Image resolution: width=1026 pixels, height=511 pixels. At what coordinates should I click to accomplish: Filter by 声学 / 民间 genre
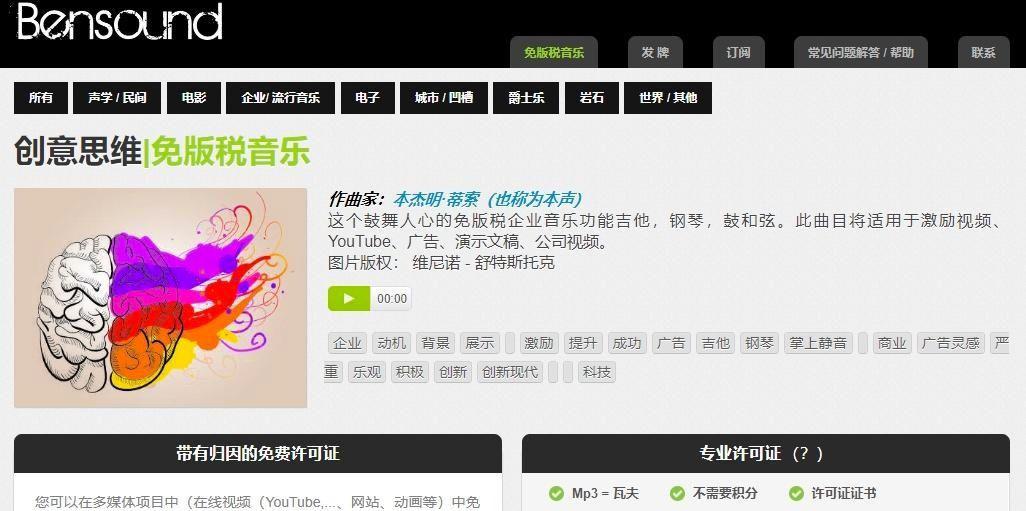[x=117, y=98]
